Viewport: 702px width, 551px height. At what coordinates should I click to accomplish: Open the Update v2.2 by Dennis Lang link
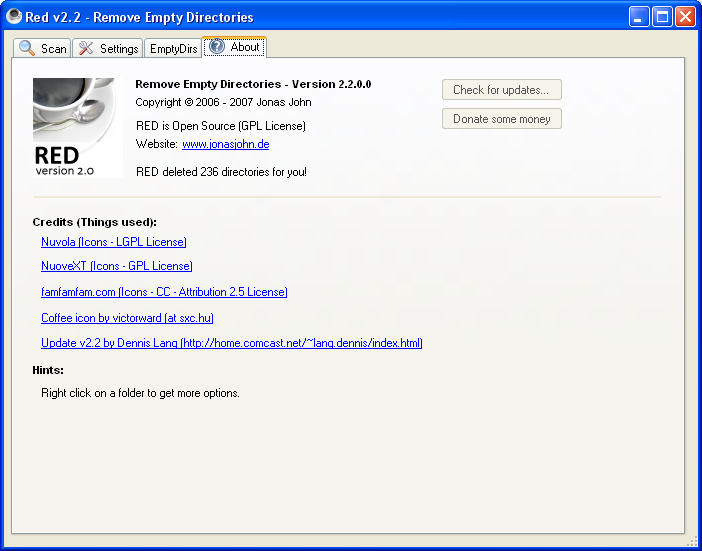(x=232, y=343)
